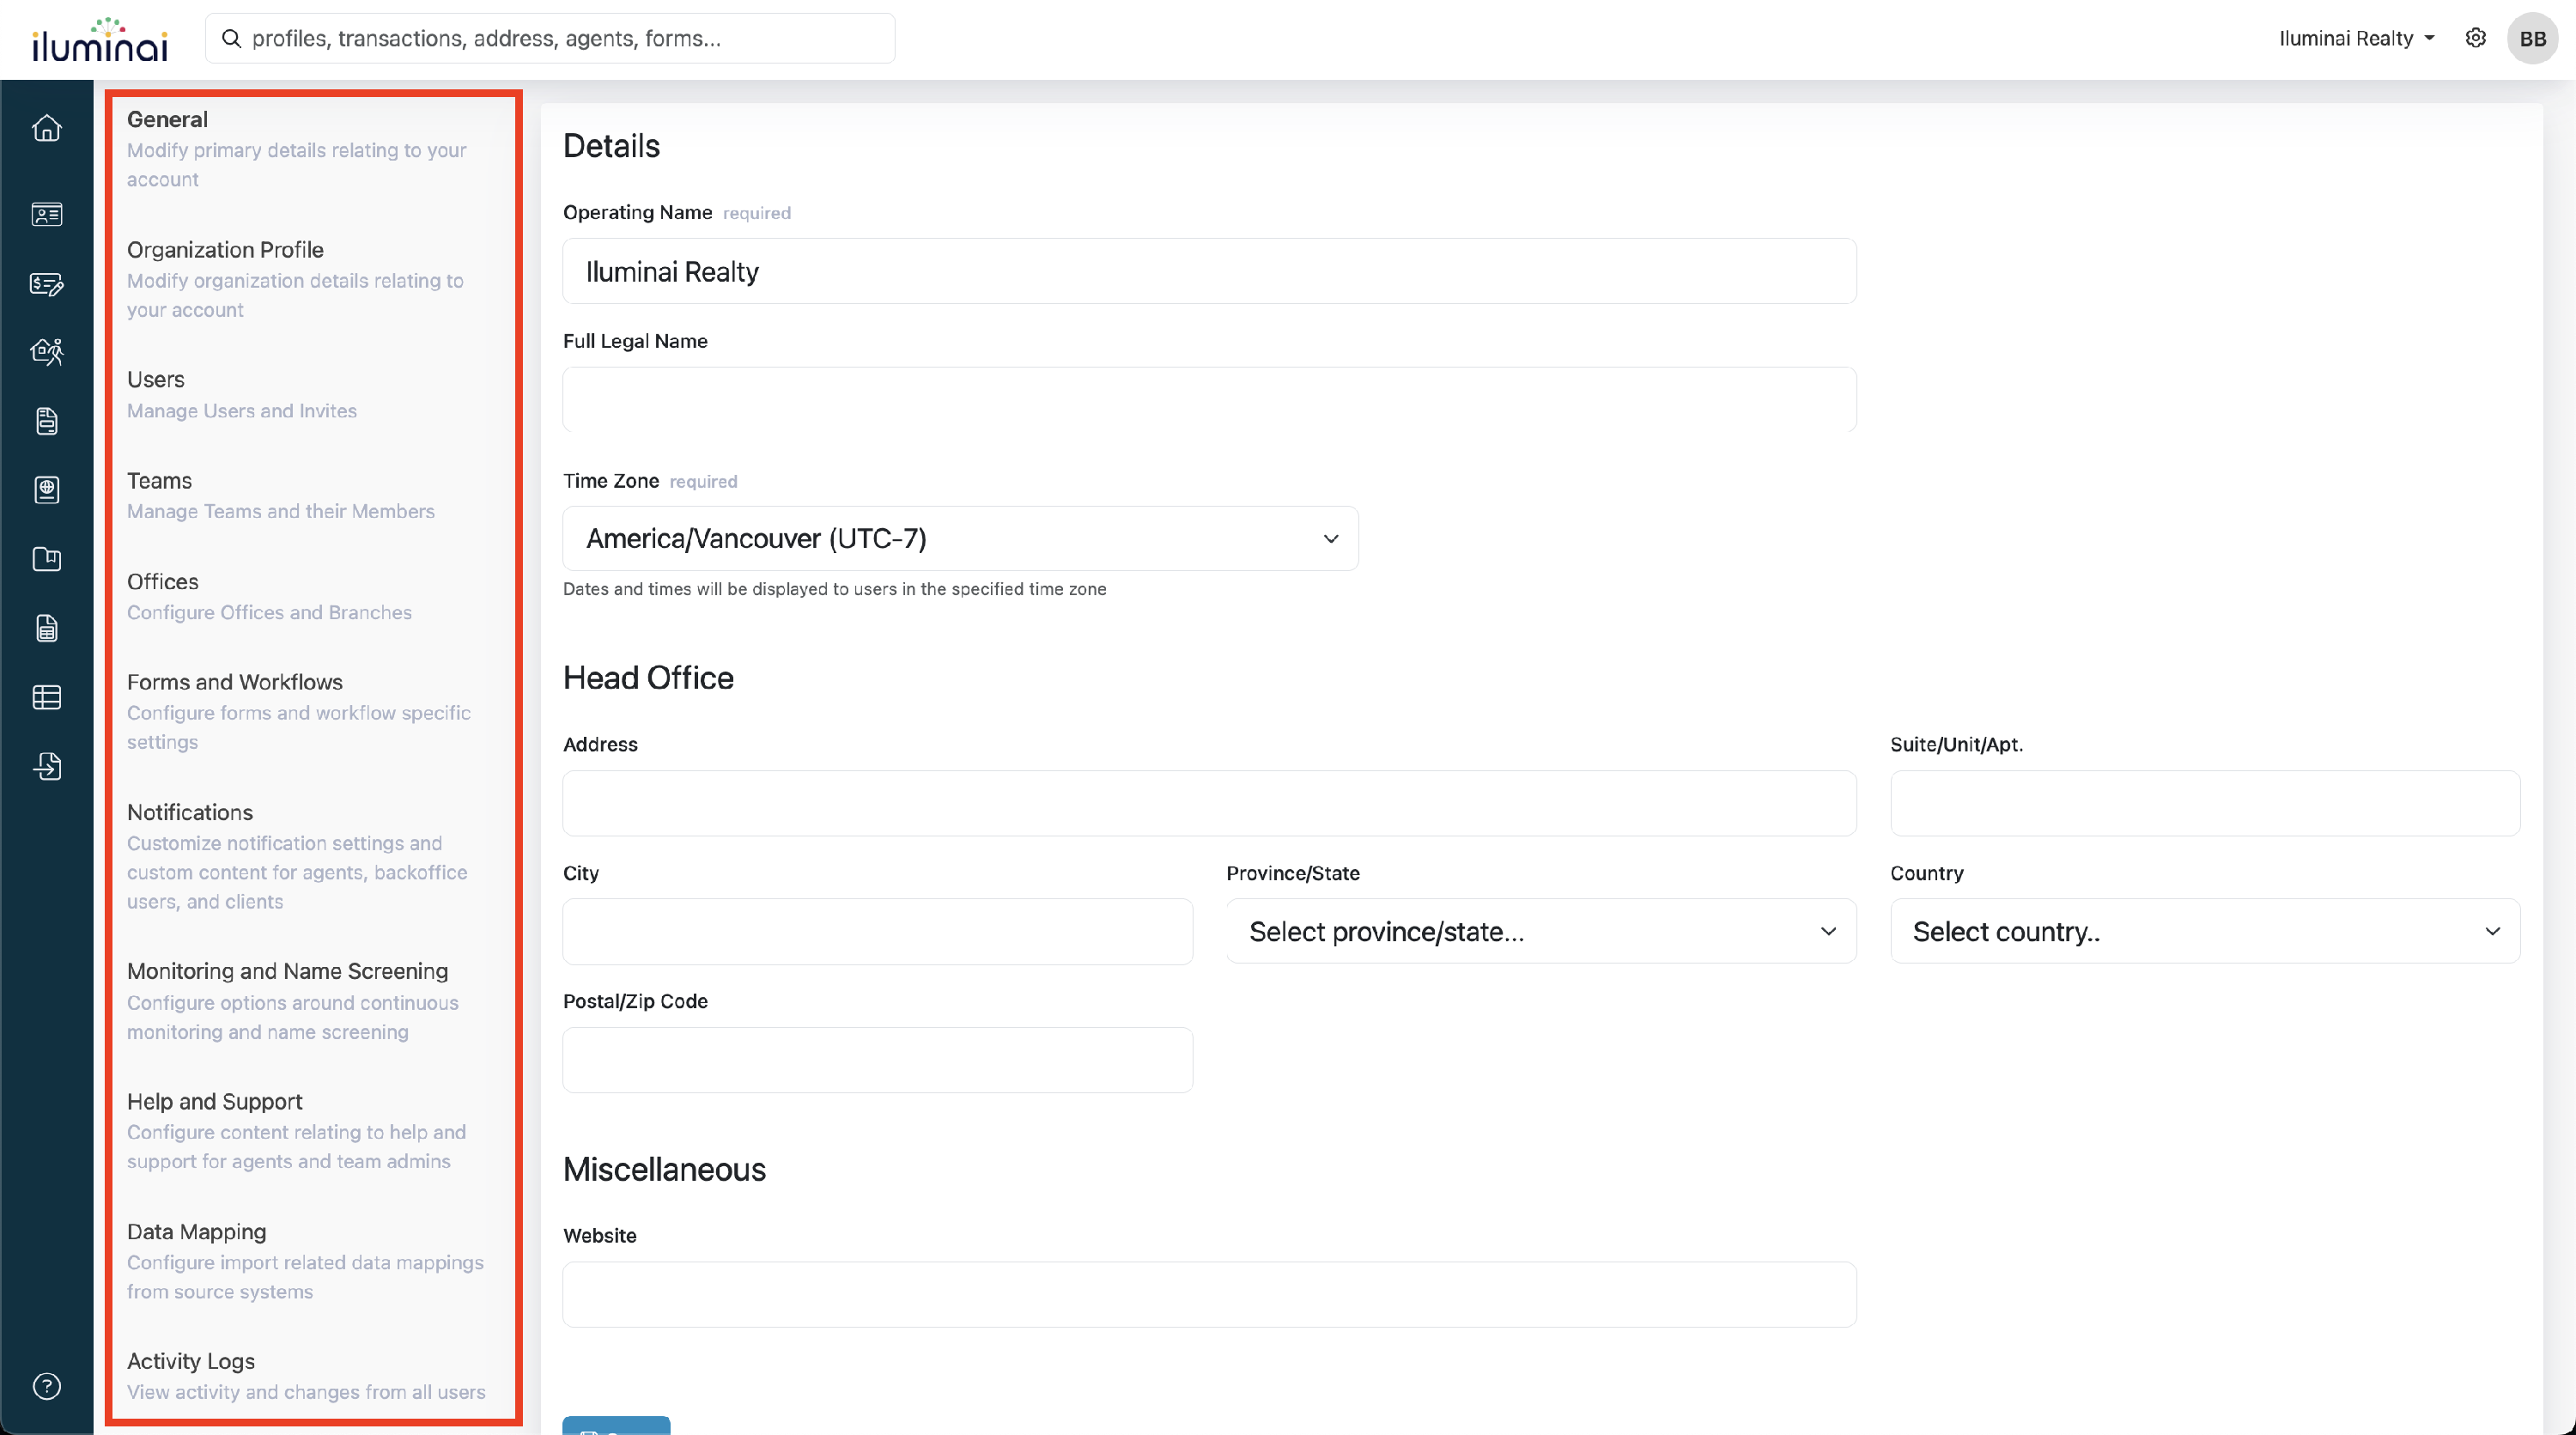2576x1435 pixels.
Task: Open the help question mark icon
Action: pos(47,1386)
